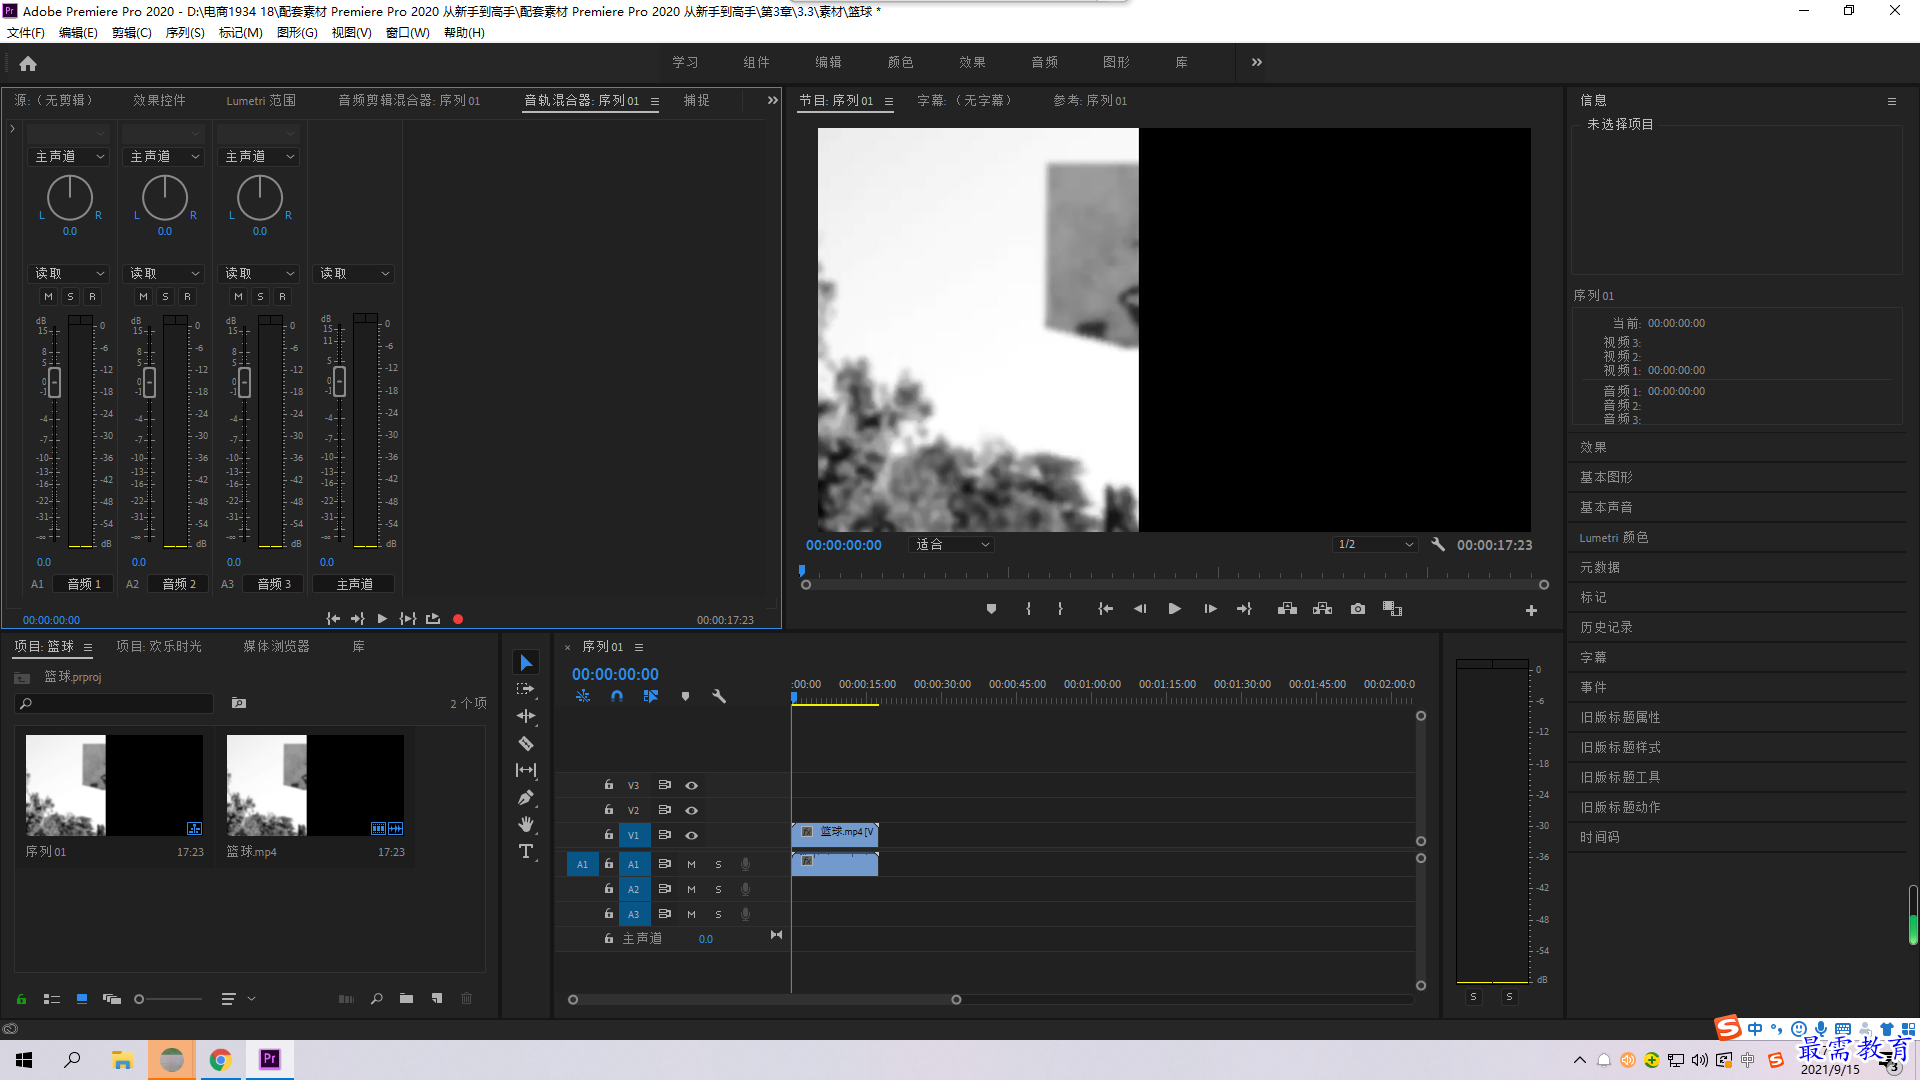
Task: Add marker in Program Monitor
Action: (991, 609)
